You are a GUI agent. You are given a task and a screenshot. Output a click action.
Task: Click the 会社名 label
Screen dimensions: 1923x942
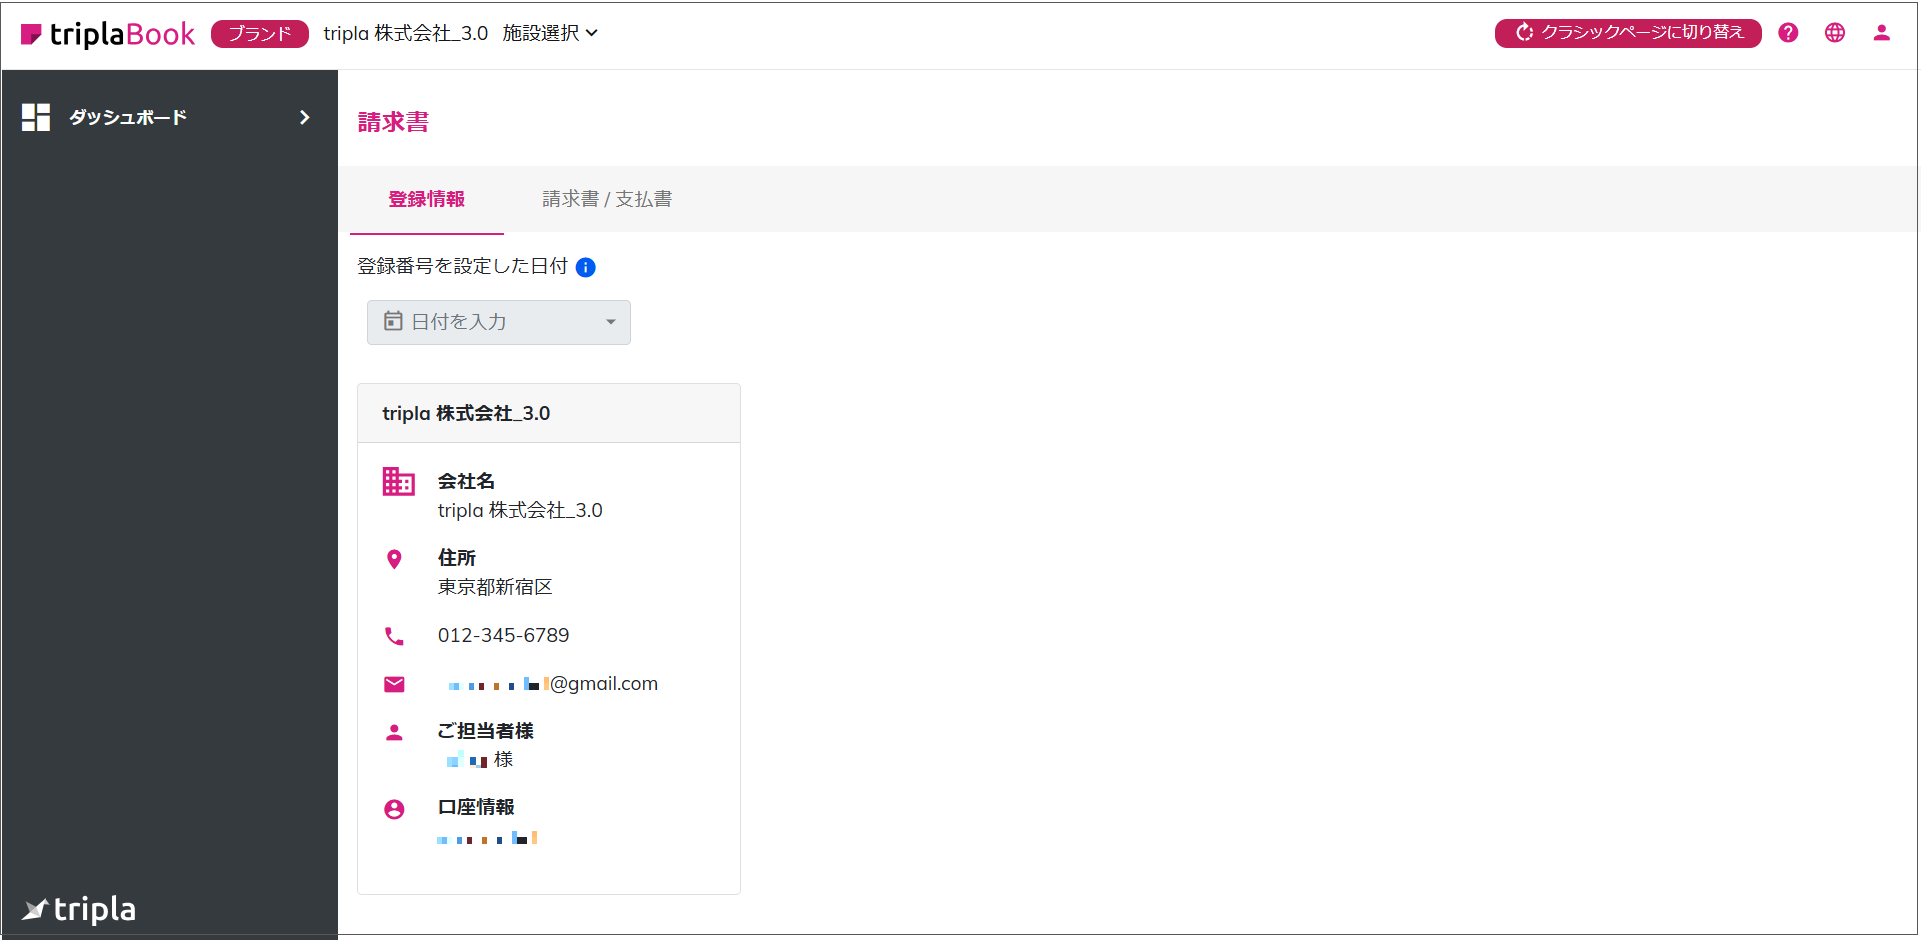coord(466,481)
